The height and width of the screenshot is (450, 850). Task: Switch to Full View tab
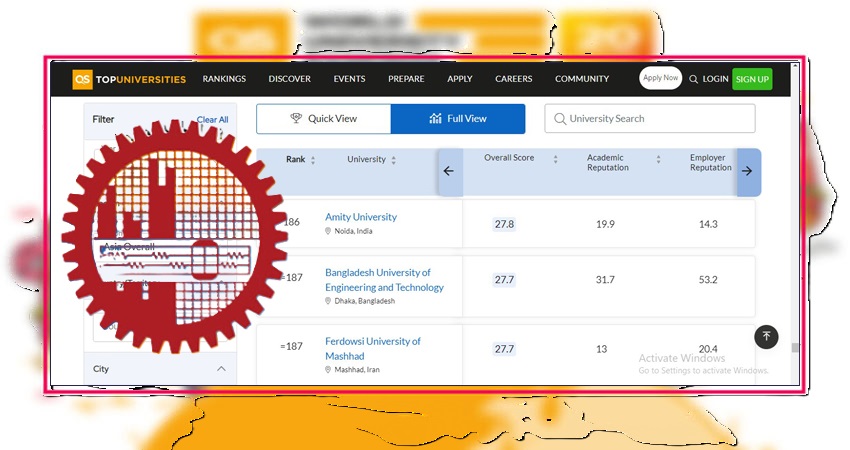pyautogui.click(x=458, y=119)
